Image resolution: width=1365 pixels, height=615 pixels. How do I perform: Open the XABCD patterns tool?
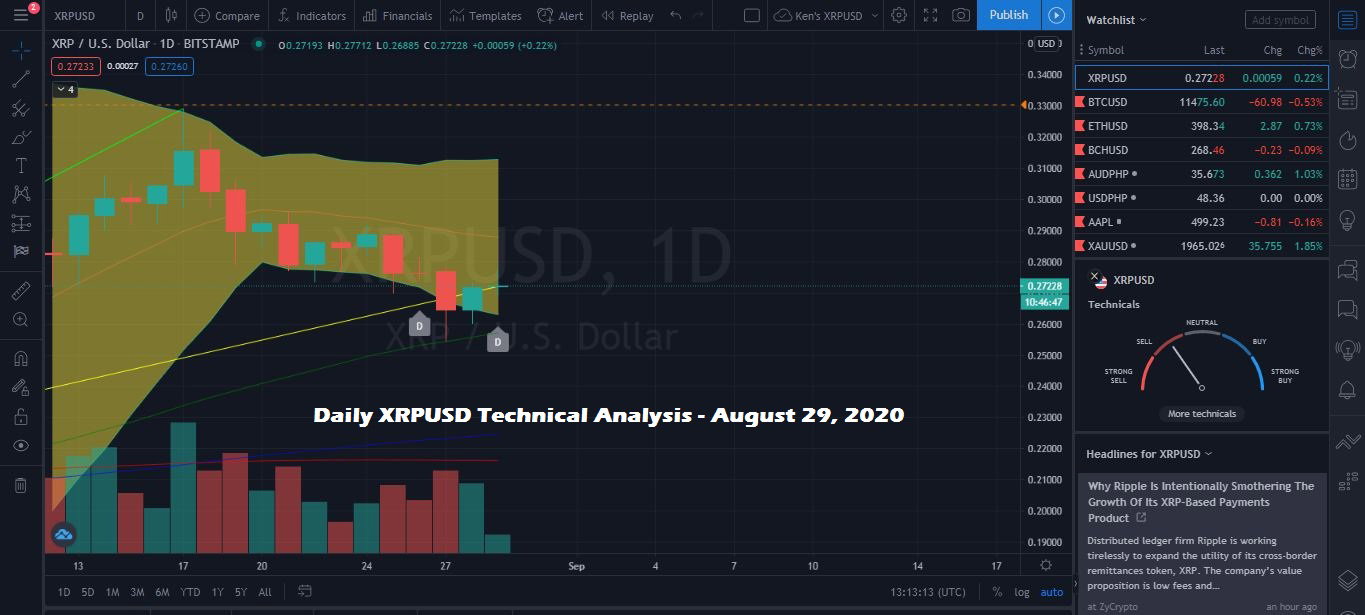[x=21, y=194]
